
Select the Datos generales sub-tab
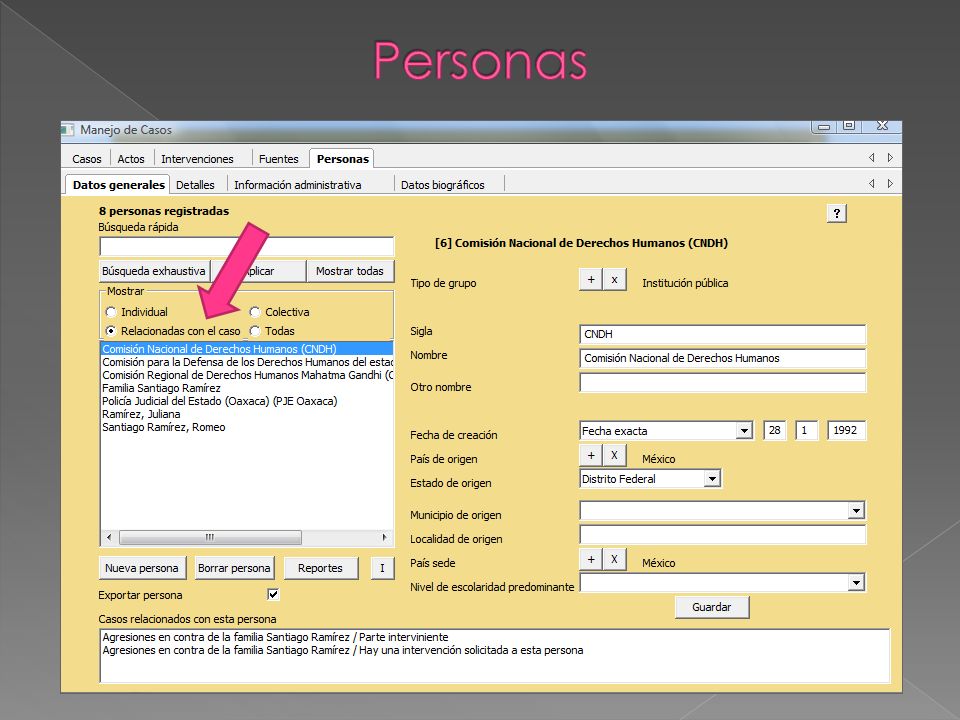click(x=118, y=184)
